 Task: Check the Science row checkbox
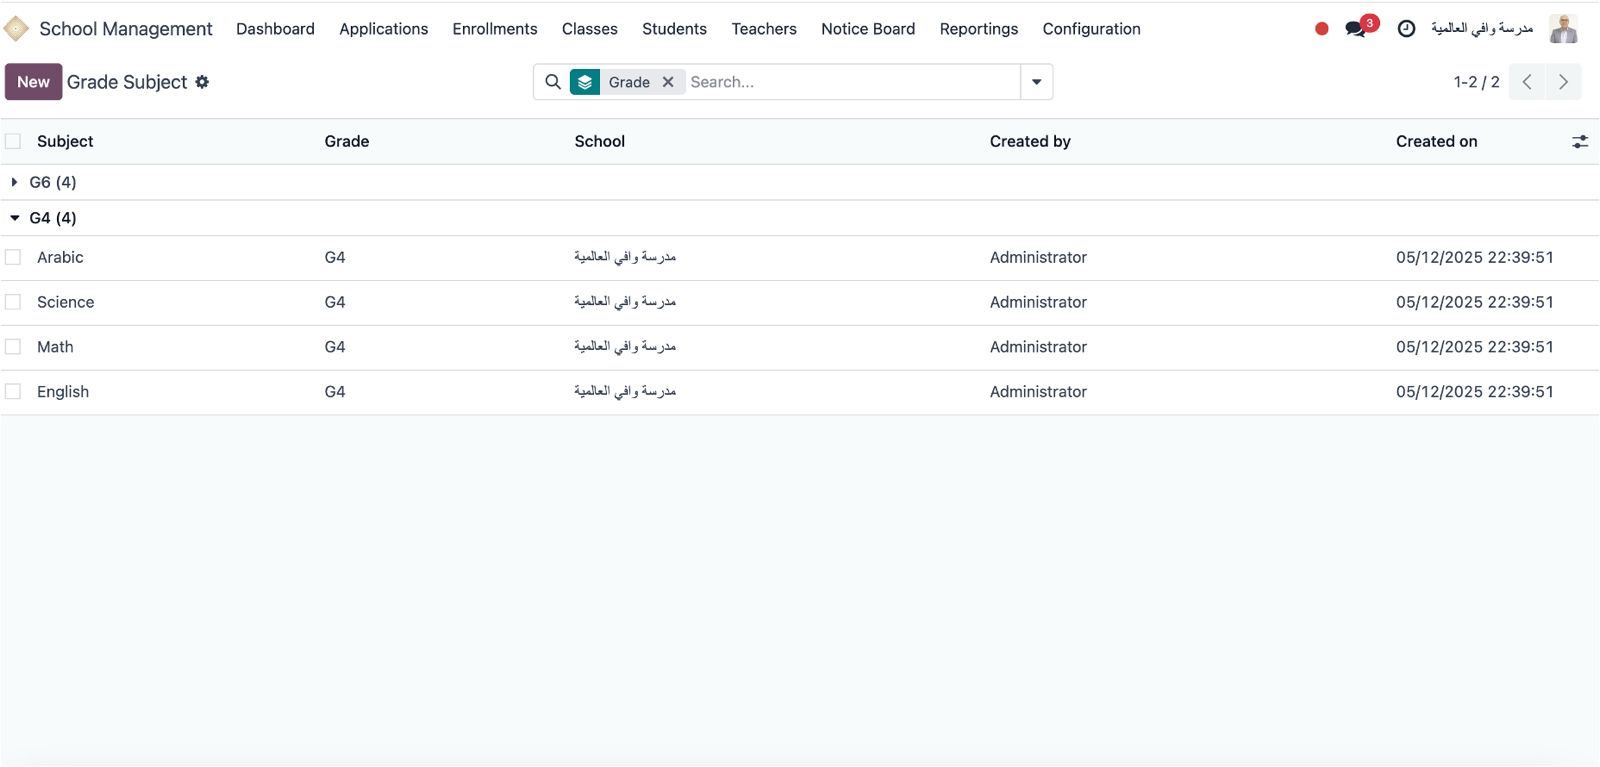[x=13, y=302]
